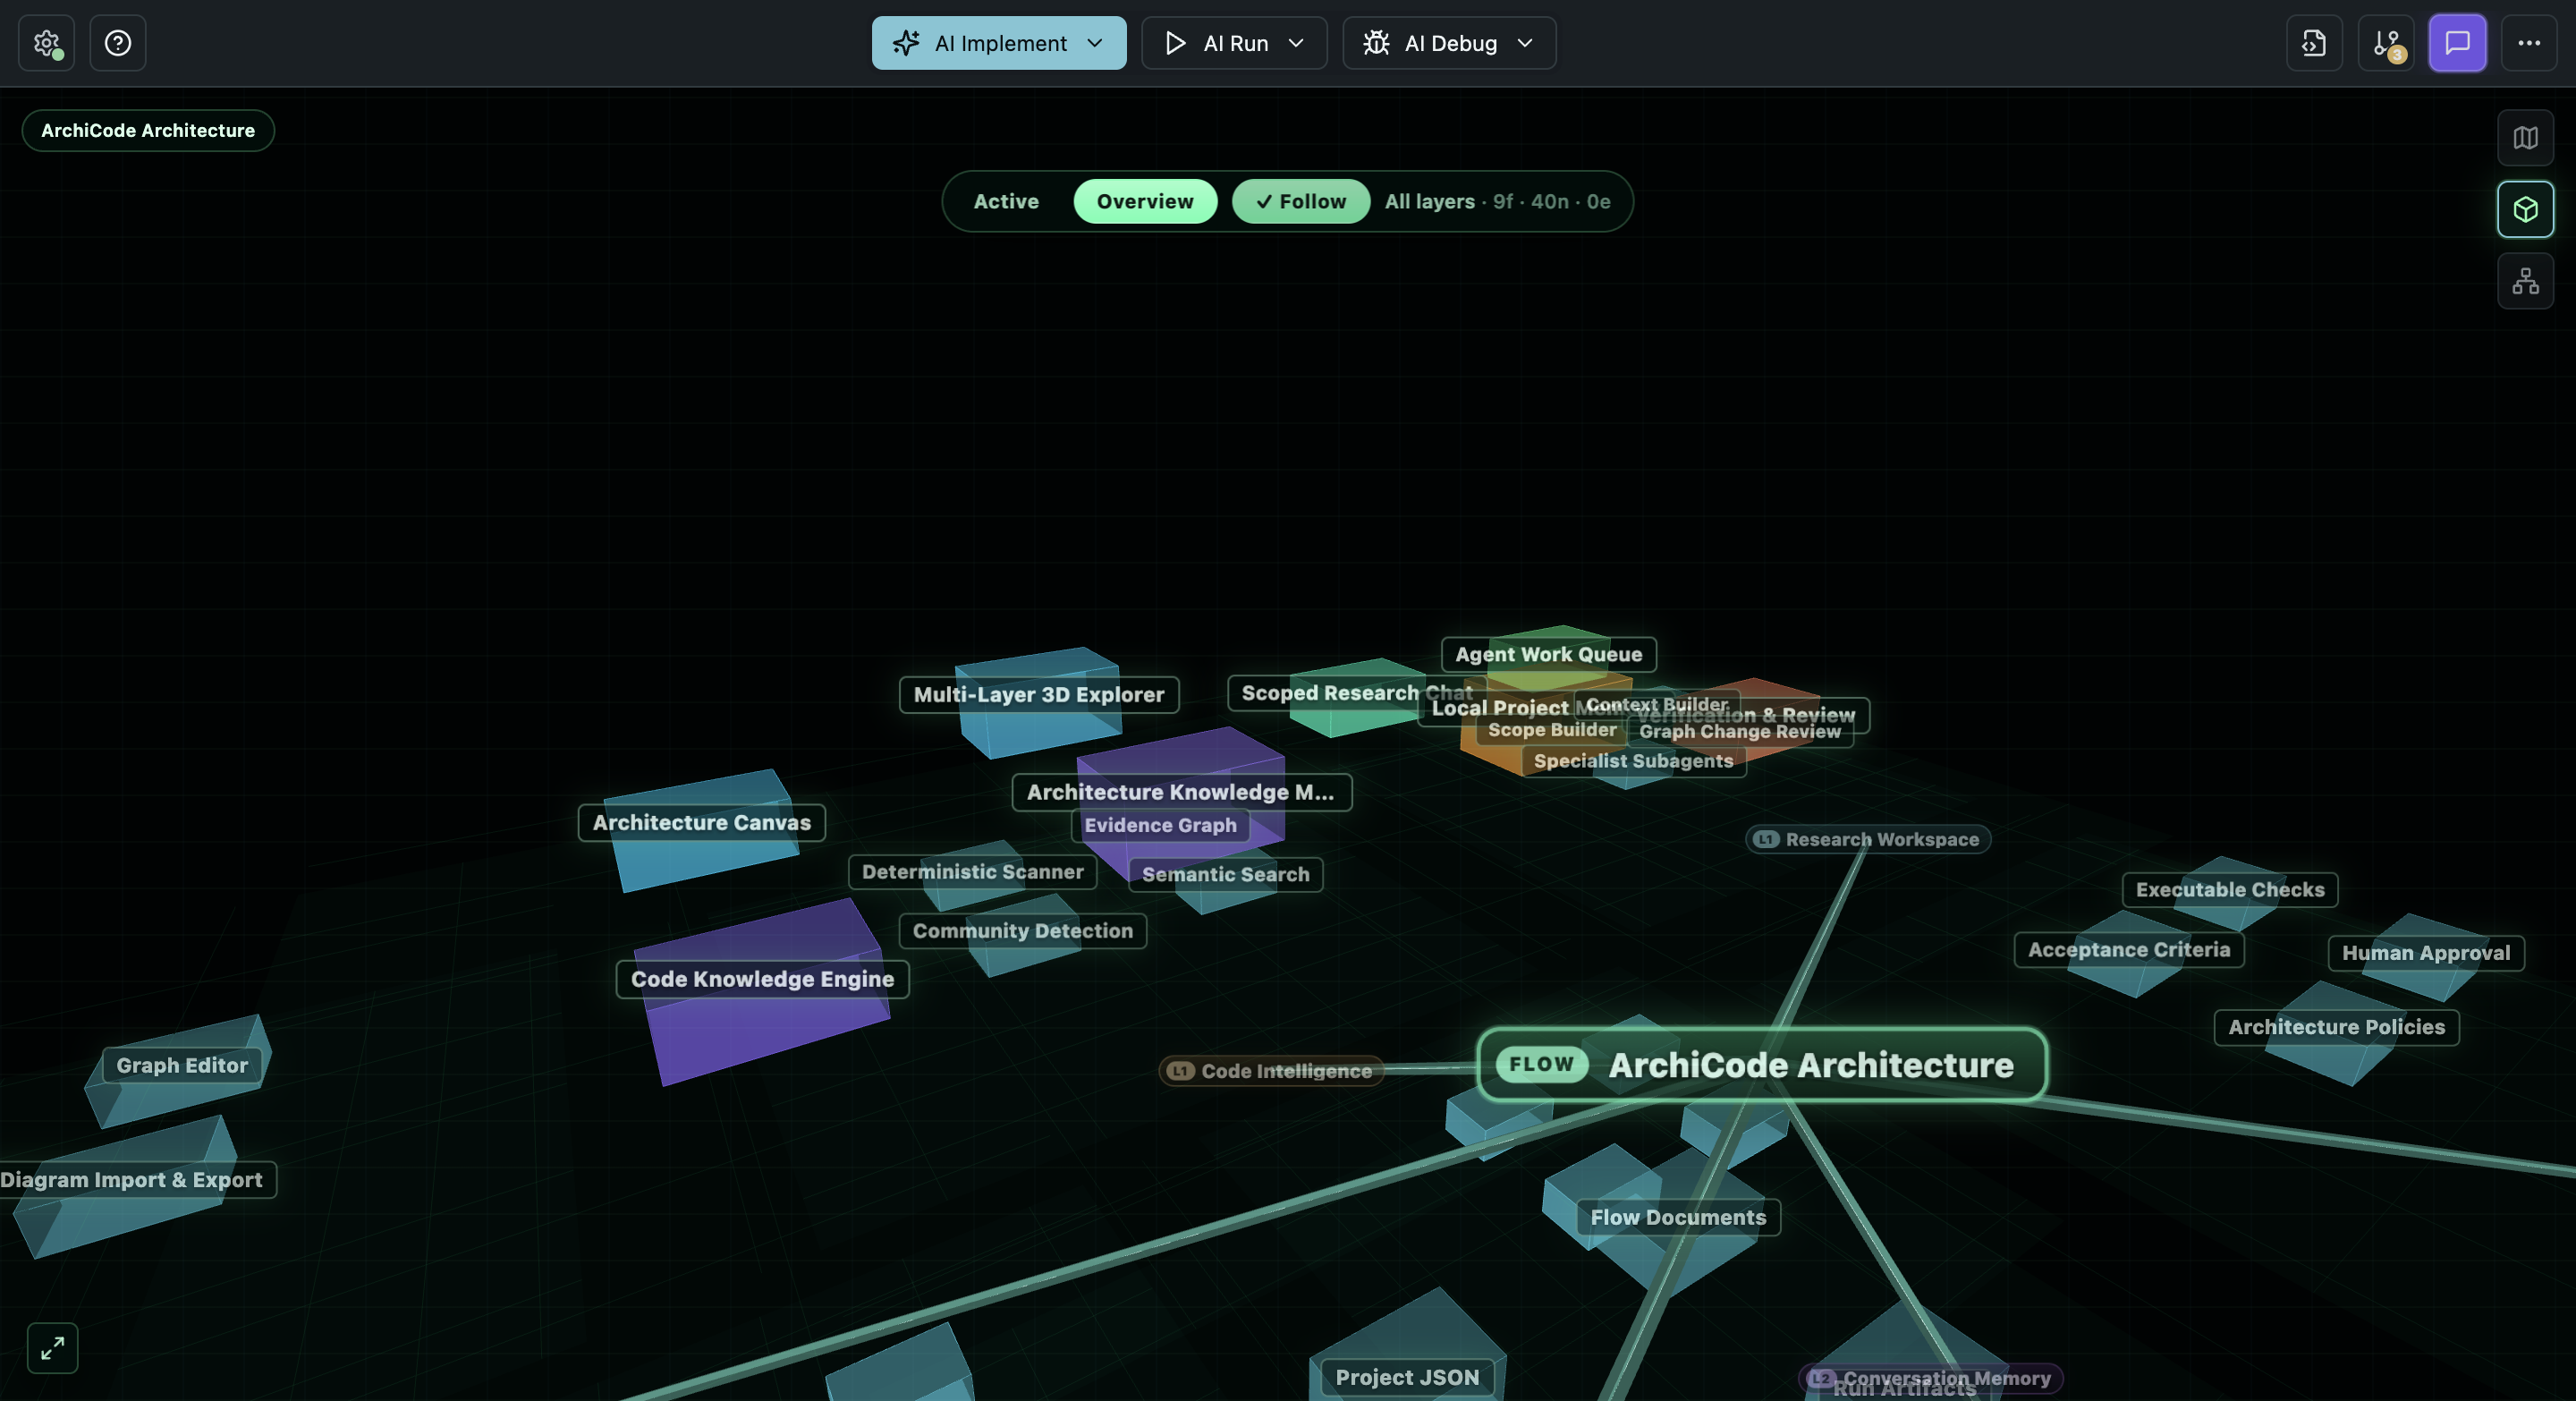Select the Project JSON node
This screenshot has width=2576, height=1401.
tap(1407, 1378)
